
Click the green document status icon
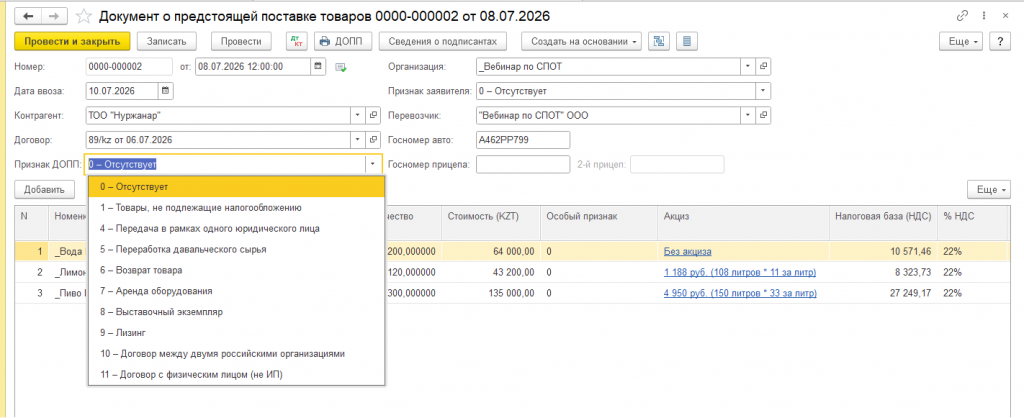pyautogui.click(x=340, y=67)
